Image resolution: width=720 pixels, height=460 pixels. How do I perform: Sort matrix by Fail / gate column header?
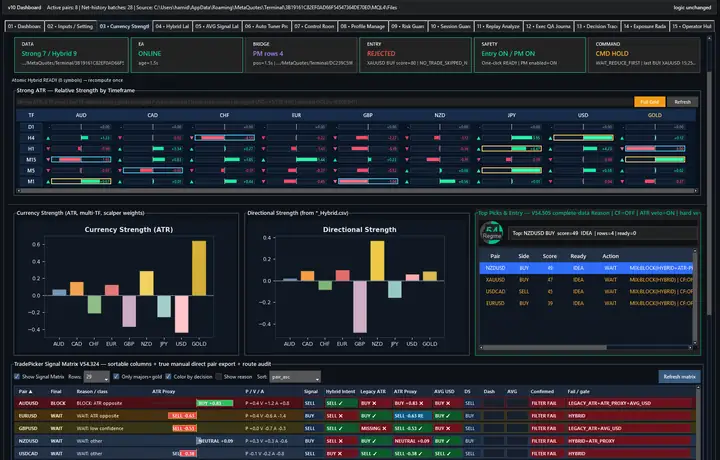click(x=578, y=392)
